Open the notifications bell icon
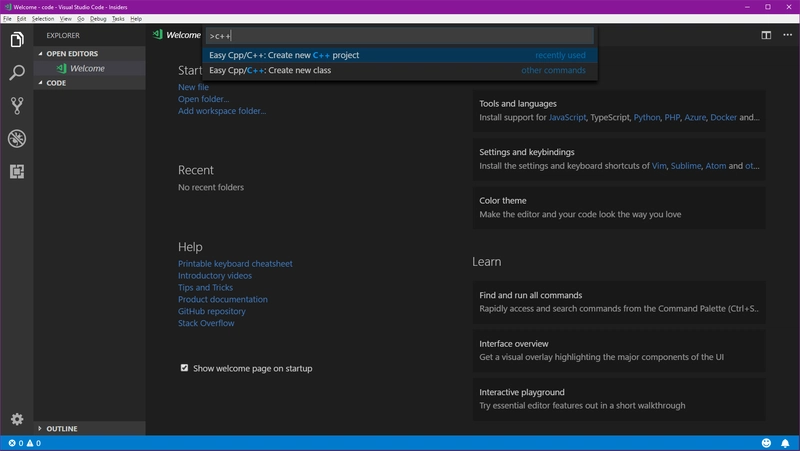800x451 pixels. [x=786, y=443]
